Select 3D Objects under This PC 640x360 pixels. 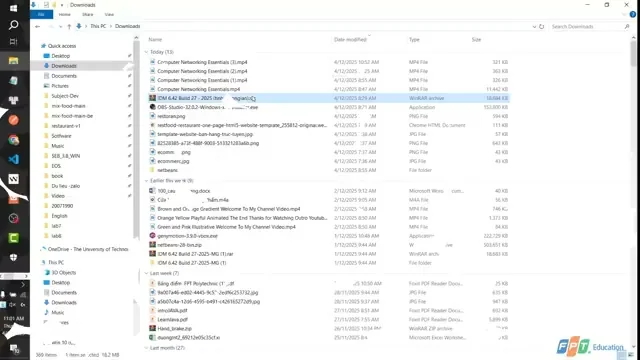coord(64,272)
